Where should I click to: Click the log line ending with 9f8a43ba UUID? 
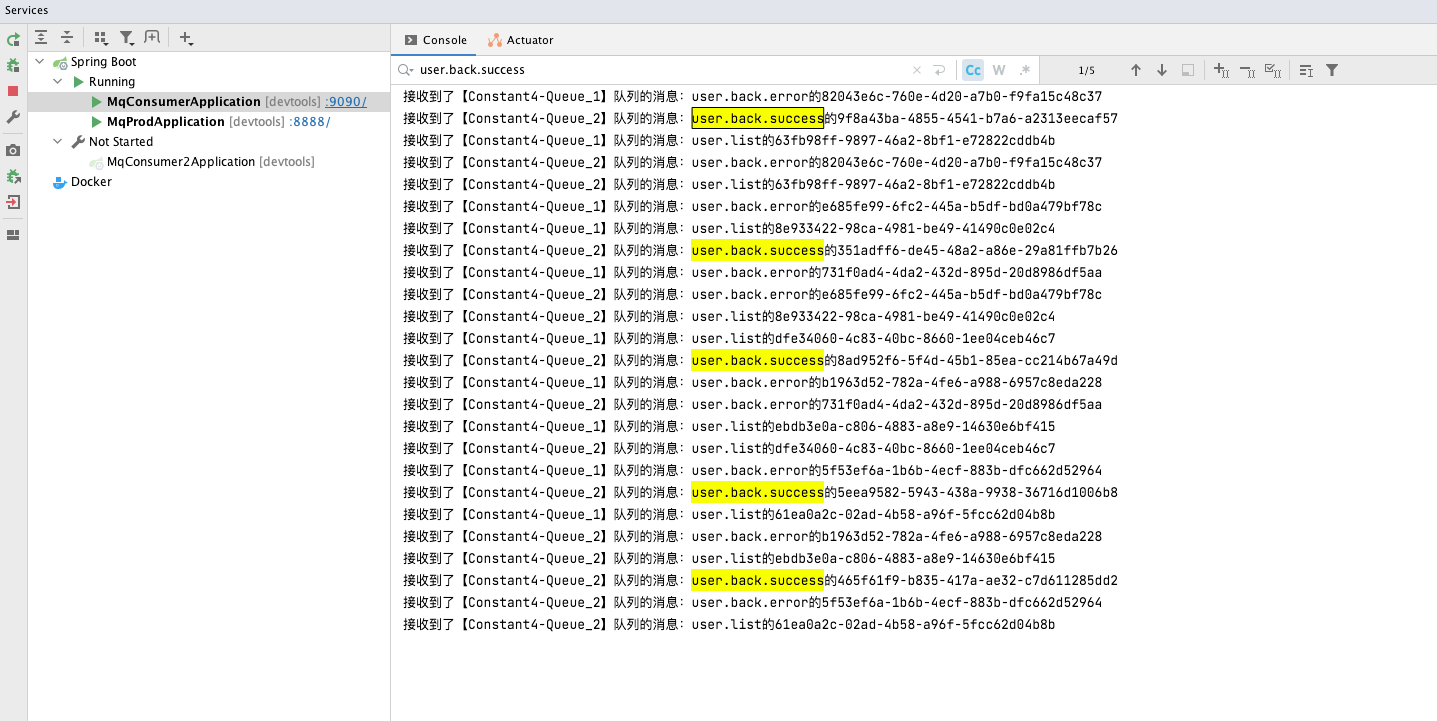761,118
